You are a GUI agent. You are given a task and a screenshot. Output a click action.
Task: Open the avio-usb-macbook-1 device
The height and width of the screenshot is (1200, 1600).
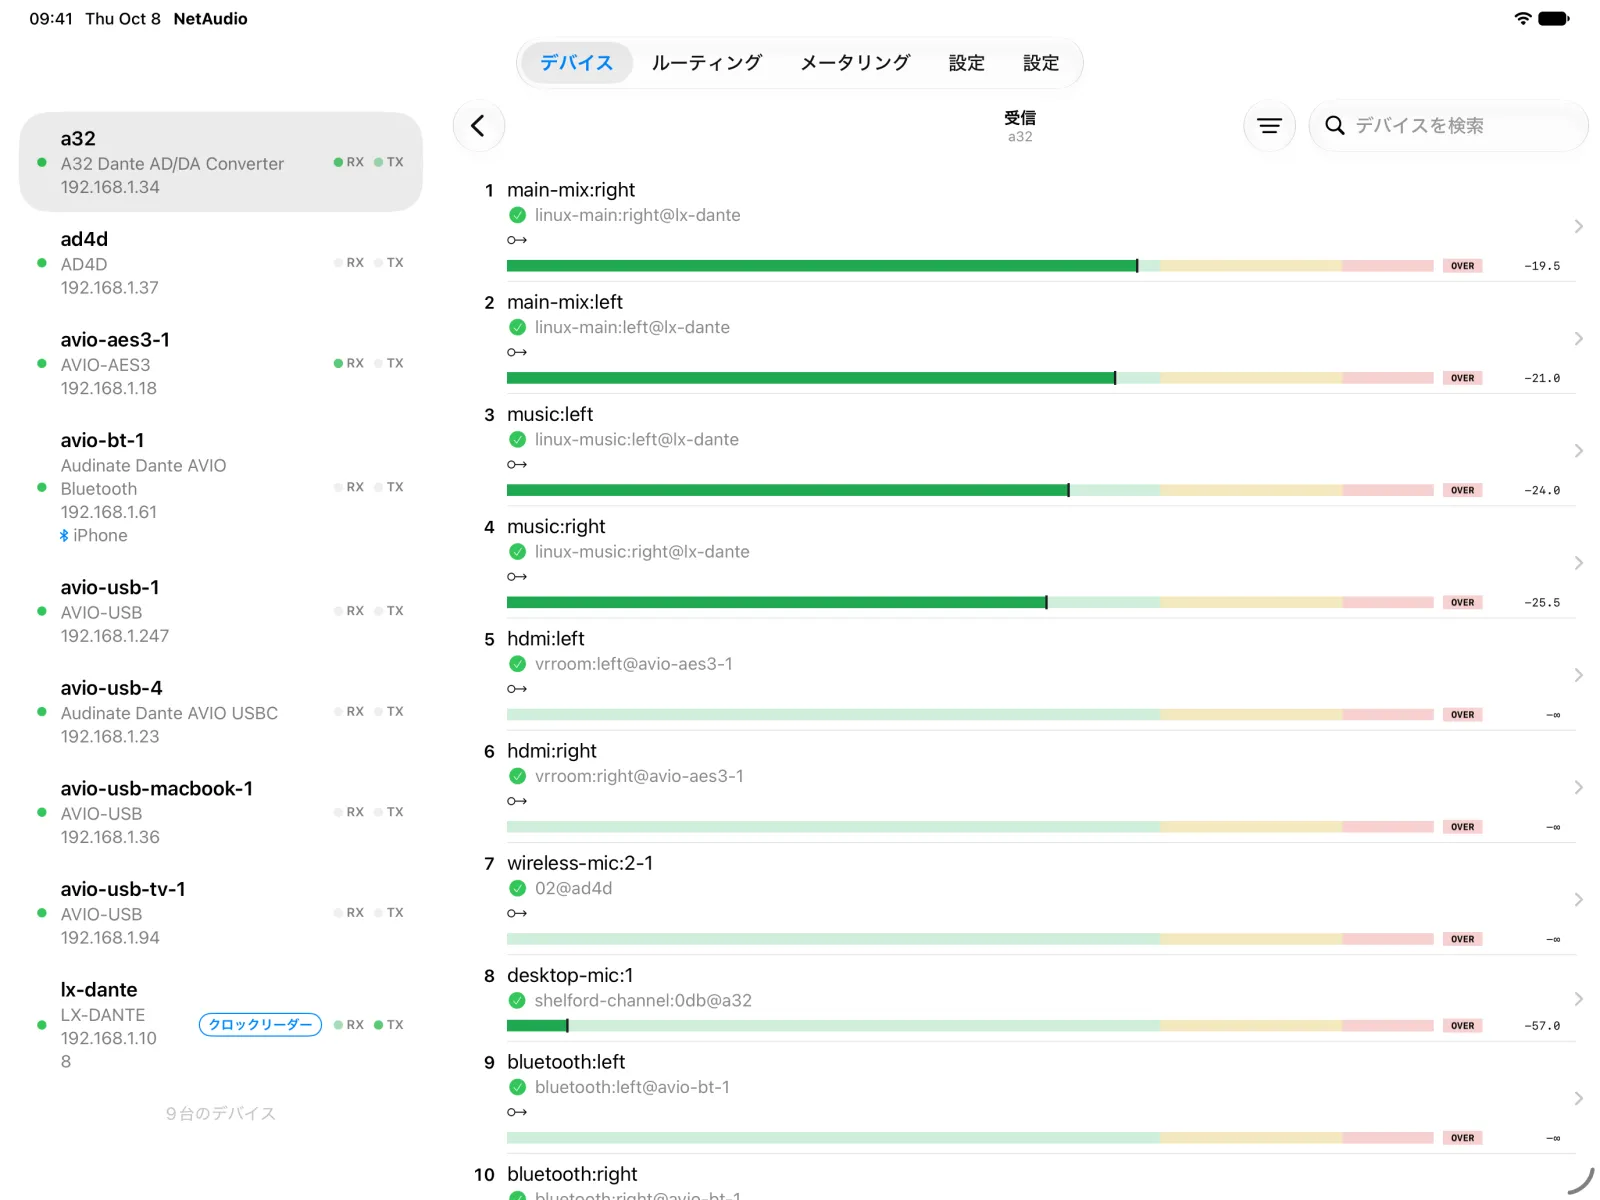(221, 813)
